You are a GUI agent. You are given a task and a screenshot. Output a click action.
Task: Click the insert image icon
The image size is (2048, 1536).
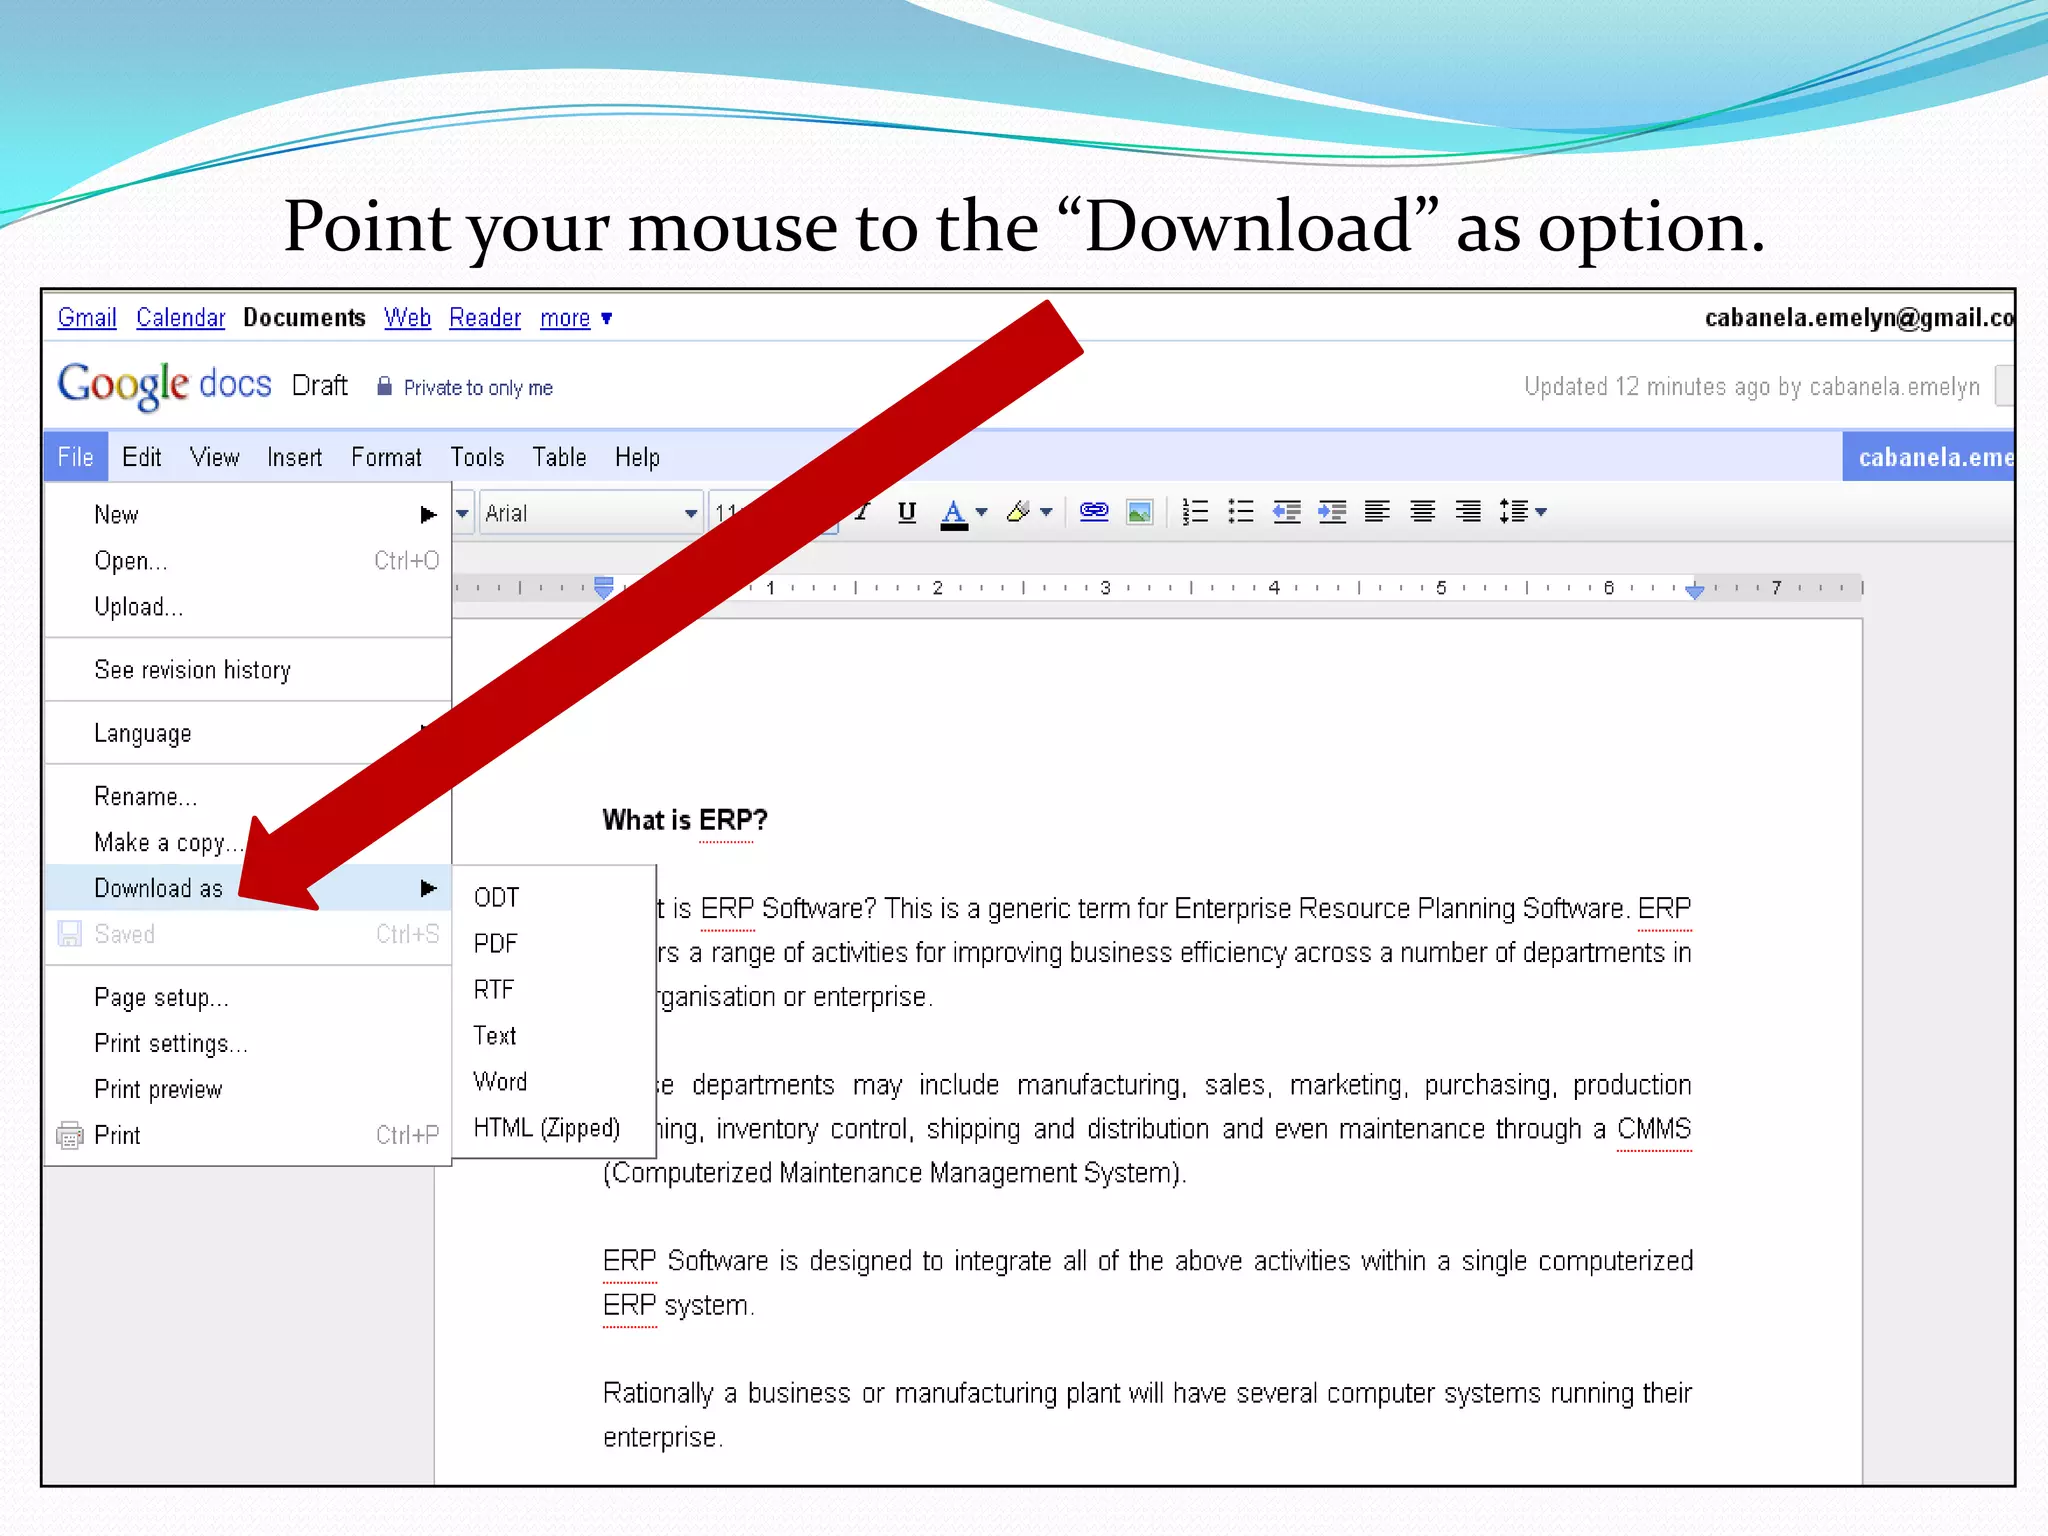pos(1140,512)
